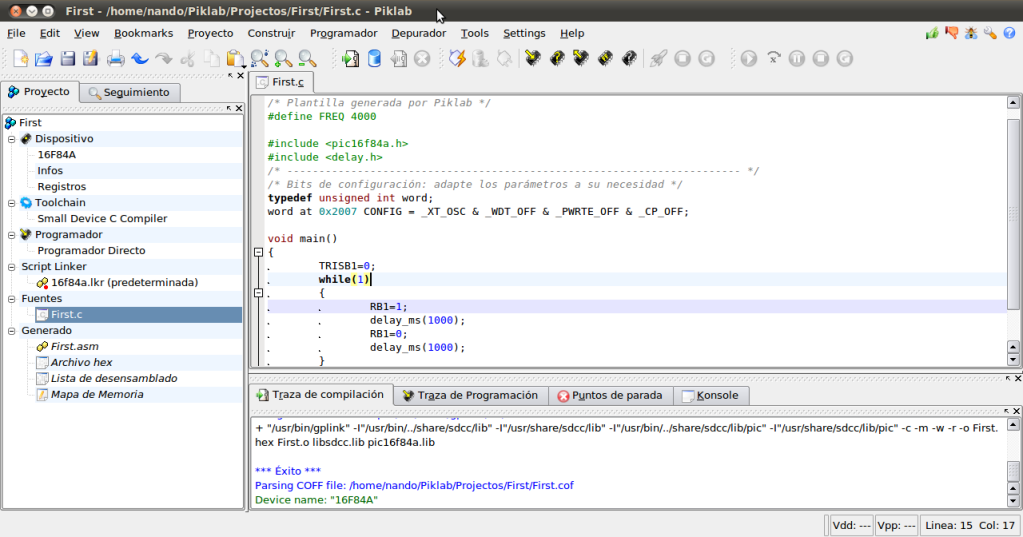Open the Proyecto menu
The image size is (1023, 537).
click(x=210, y=33)
